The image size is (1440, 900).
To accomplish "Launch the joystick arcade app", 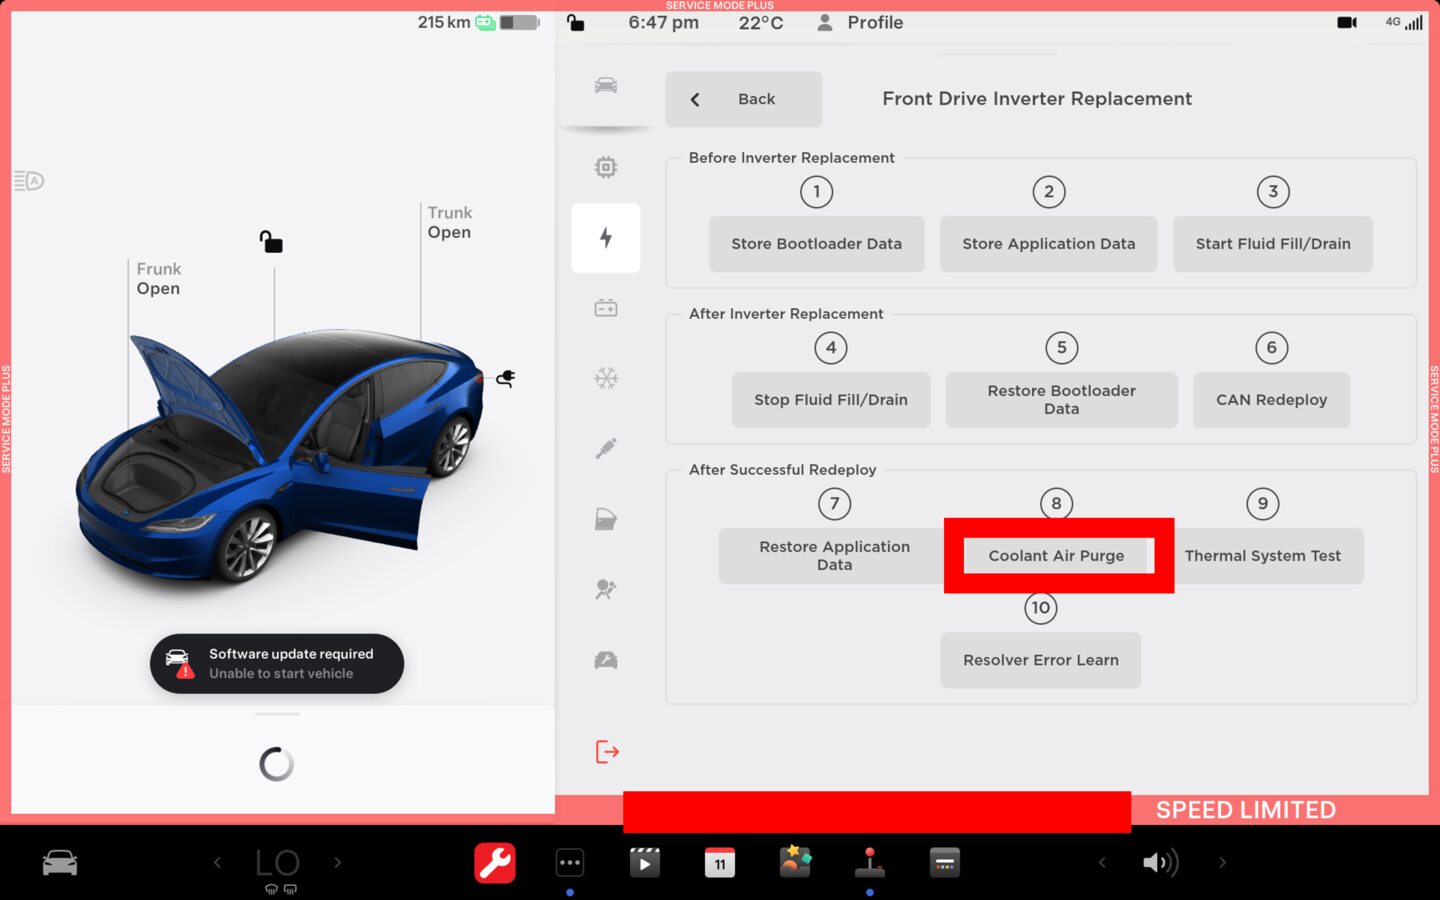I will (869, 863).
